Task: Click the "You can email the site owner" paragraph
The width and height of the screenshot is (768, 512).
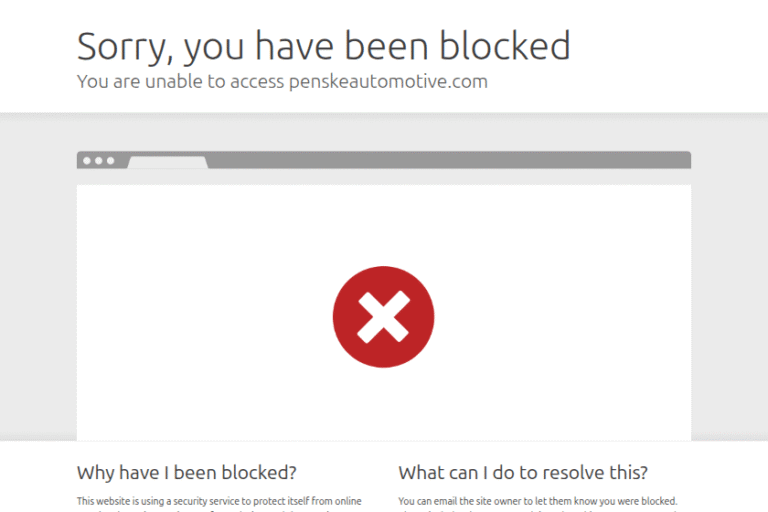Action: pos(537,501)
